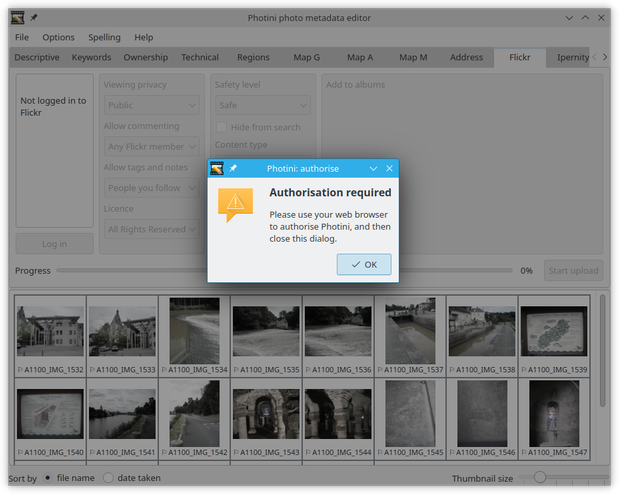Toggle the Hide from search checkbox

coord(221,127)
